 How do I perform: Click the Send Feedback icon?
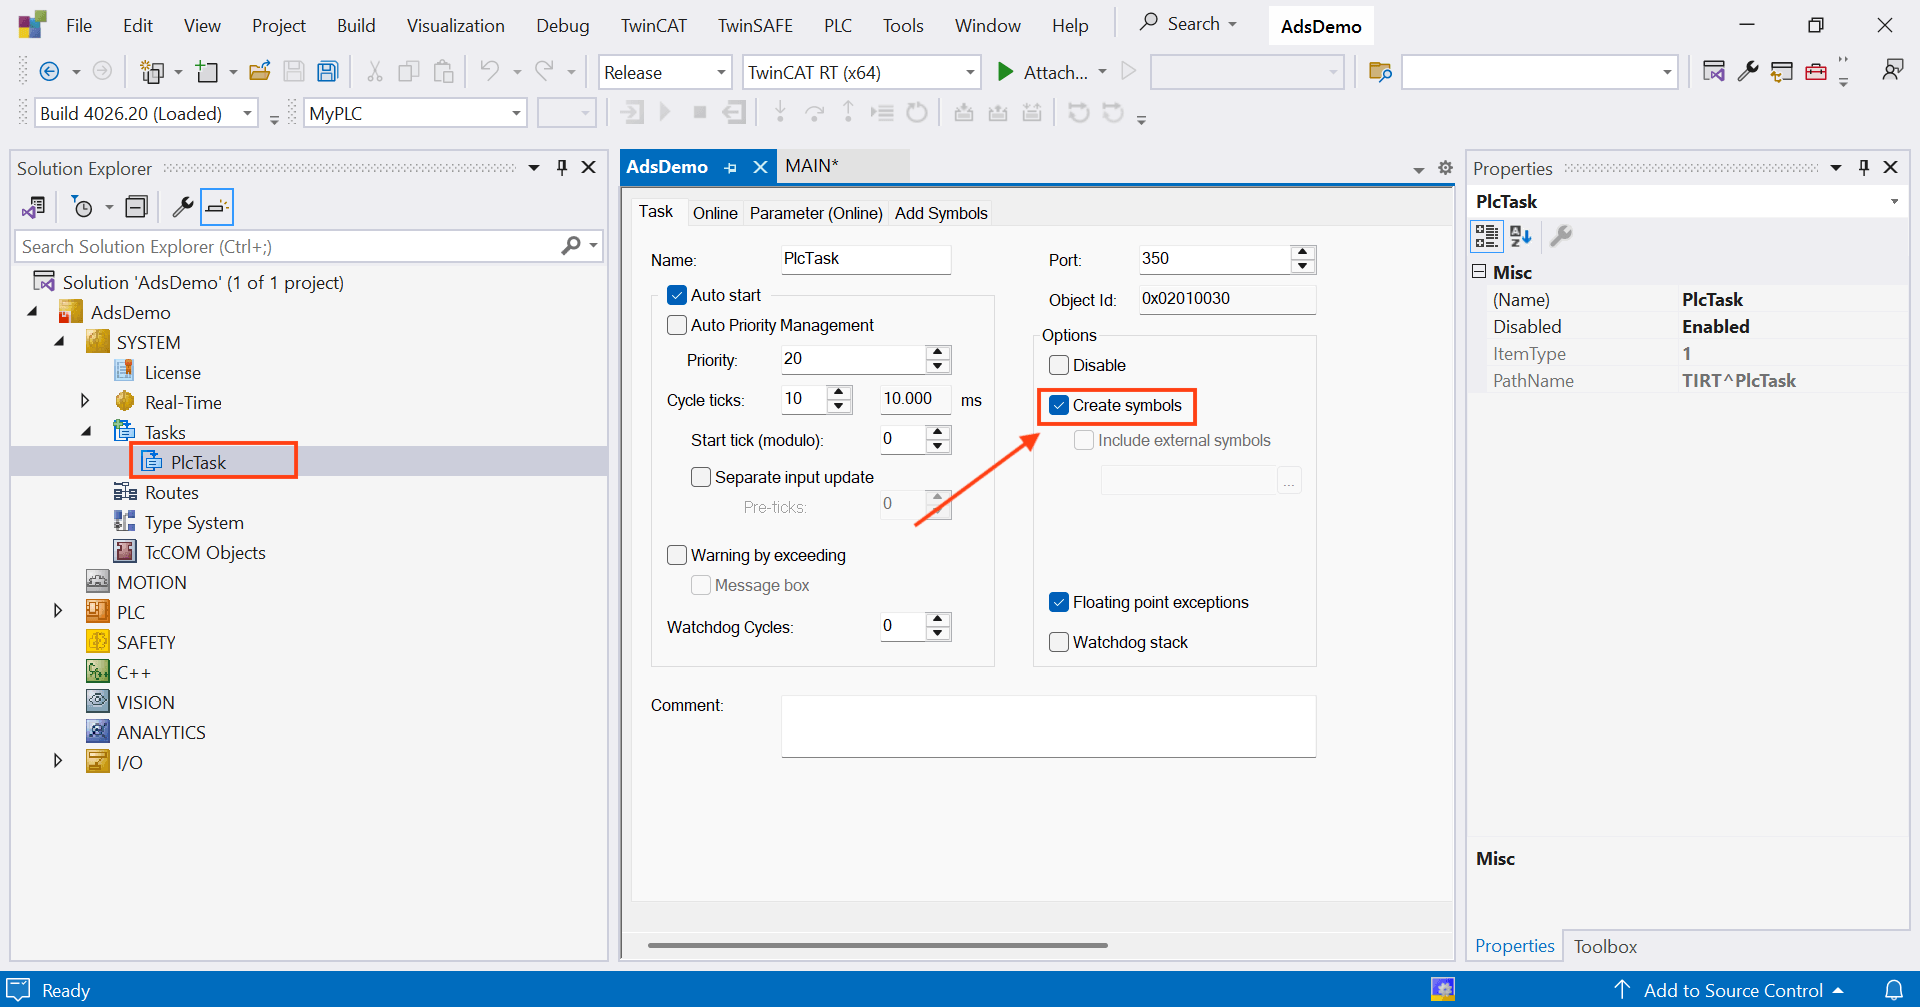[x=1895, y=71]
